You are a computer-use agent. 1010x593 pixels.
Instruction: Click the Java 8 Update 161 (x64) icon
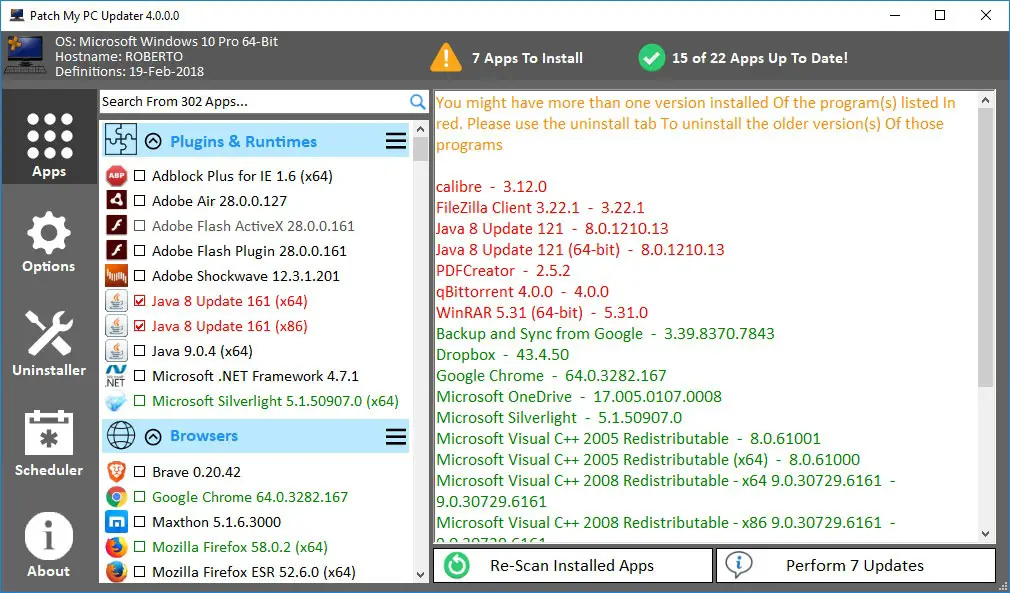[x=117, y=301]
